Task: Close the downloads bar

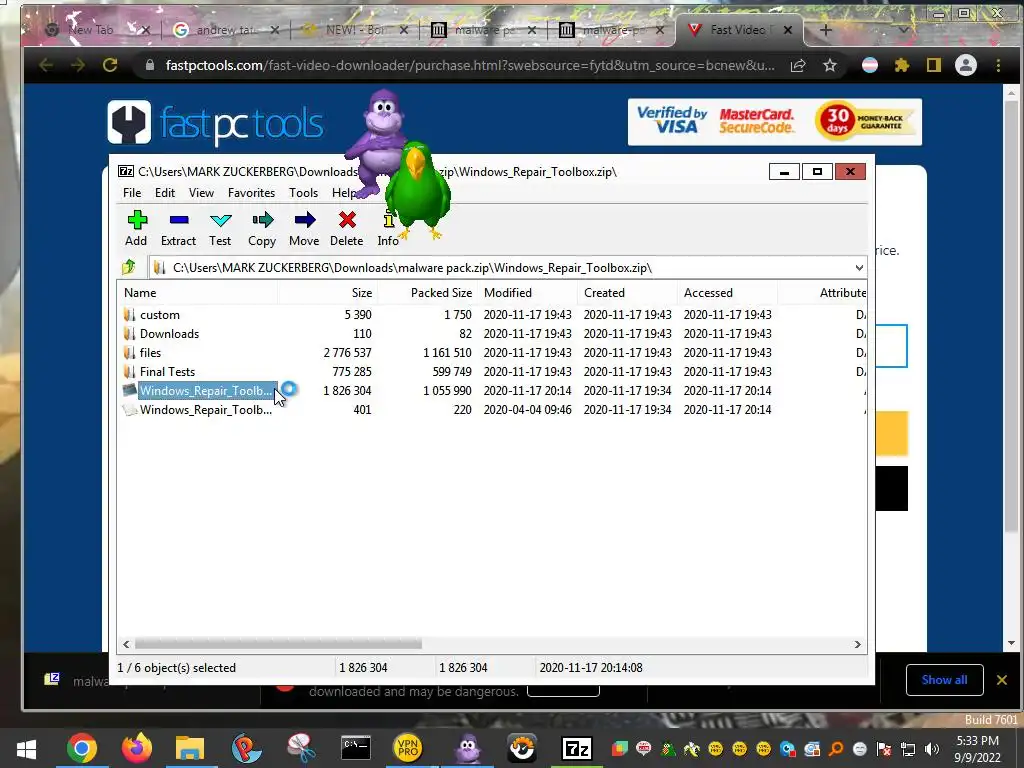Action: (1002, 680)
